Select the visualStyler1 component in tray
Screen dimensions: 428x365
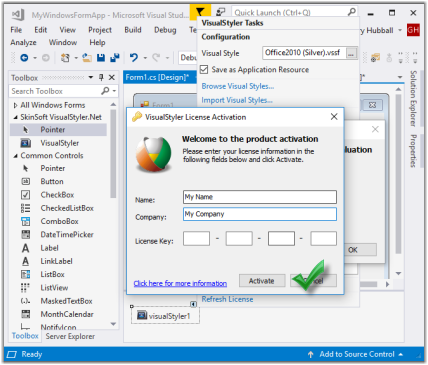[x=164, y=316]
